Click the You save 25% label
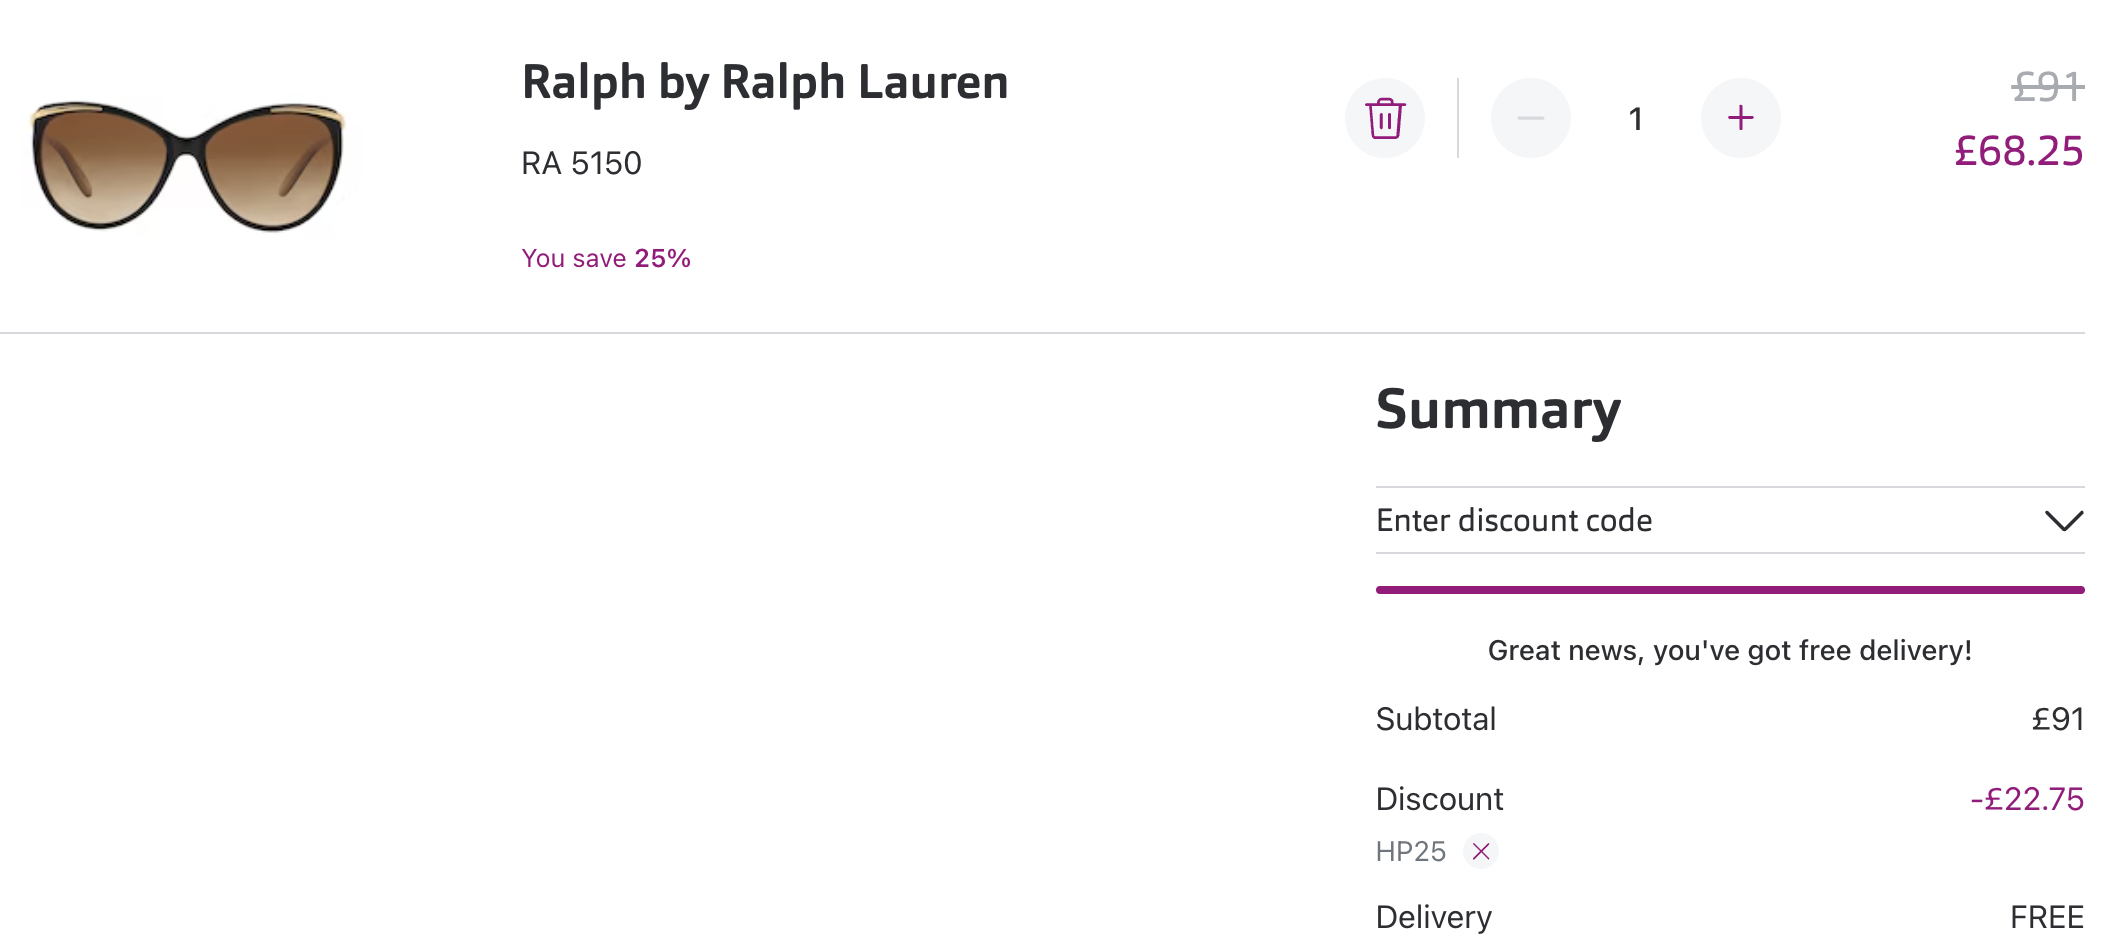 pos(606,258)
